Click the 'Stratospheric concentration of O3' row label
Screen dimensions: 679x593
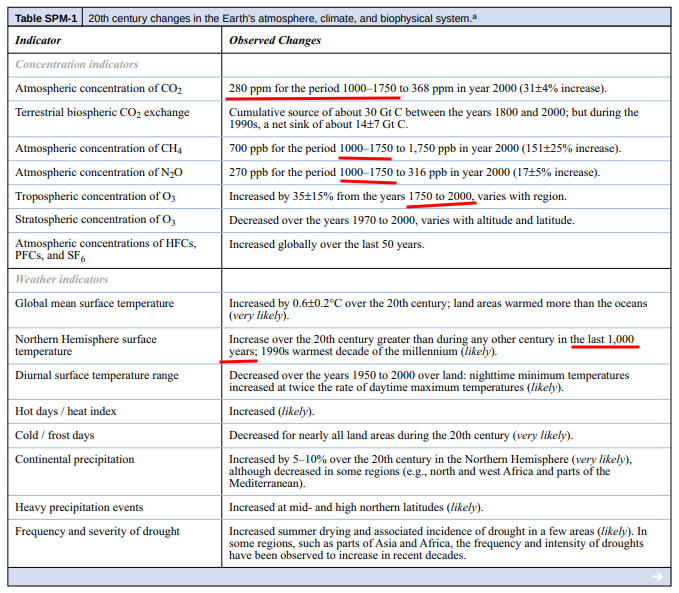[x=96, y=220]
